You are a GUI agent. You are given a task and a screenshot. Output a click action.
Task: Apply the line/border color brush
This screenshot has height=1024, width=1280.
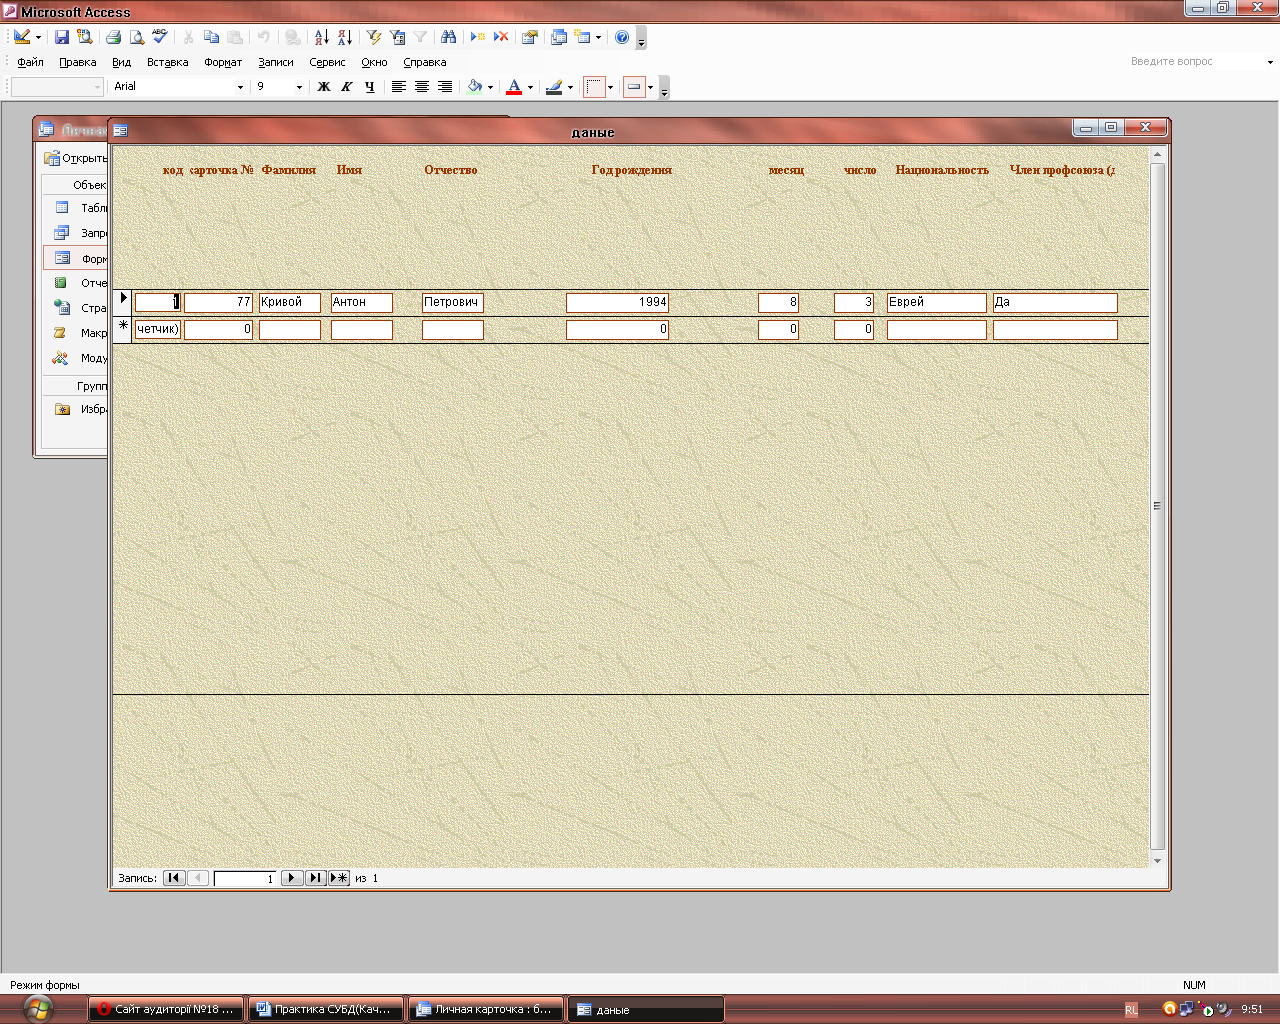[x=554, y=87]
